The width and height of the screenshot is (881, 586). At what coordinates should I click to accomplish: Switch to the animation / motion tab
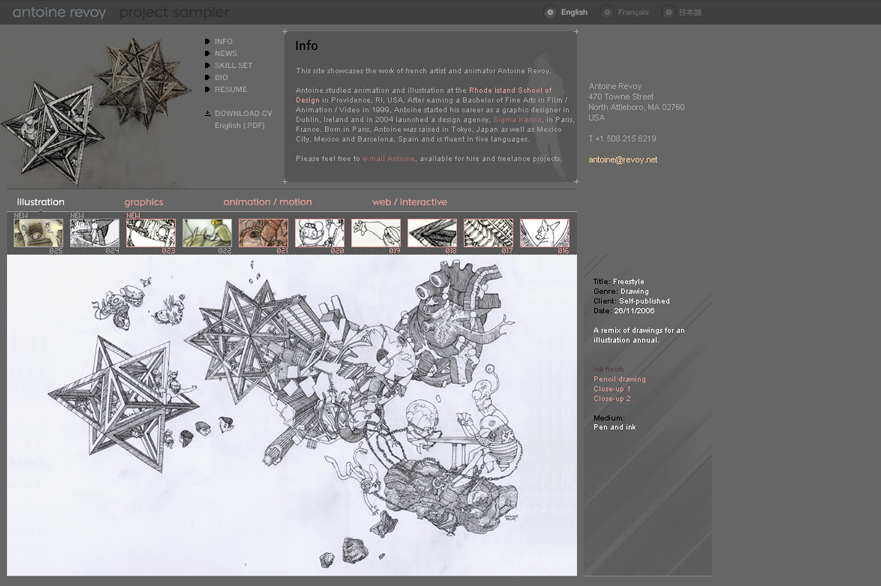point(267,202)
